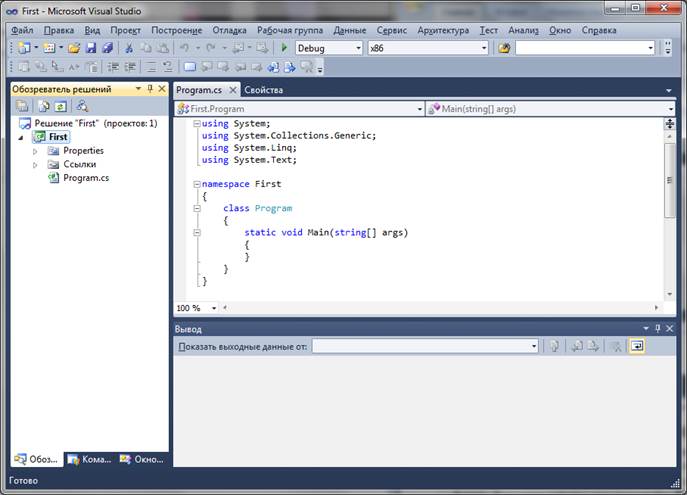
Task: Open the Построение menu
Action: click(177, 30)
